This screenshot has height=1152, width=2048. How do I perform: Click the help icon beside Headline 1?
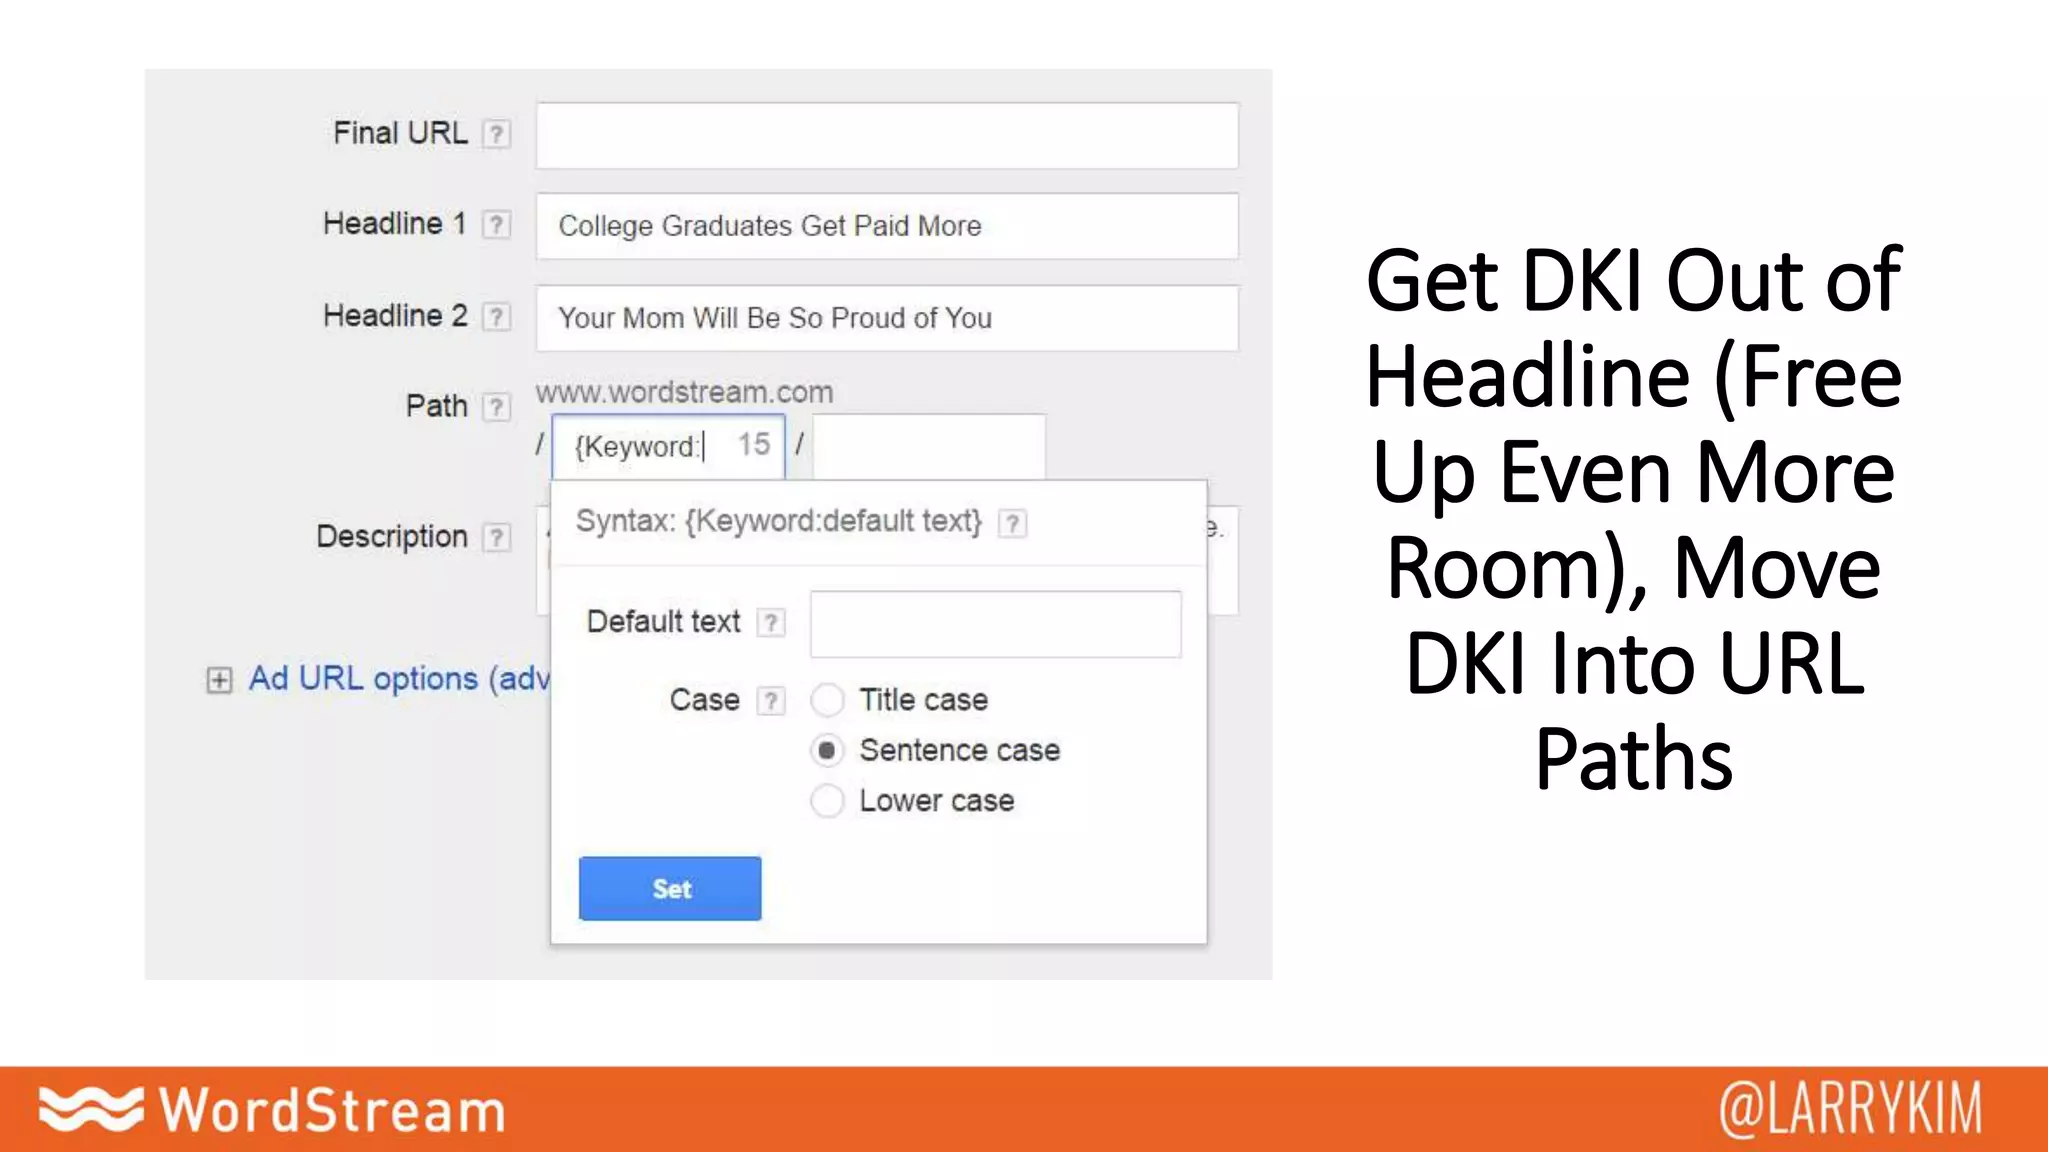point(496,225)
